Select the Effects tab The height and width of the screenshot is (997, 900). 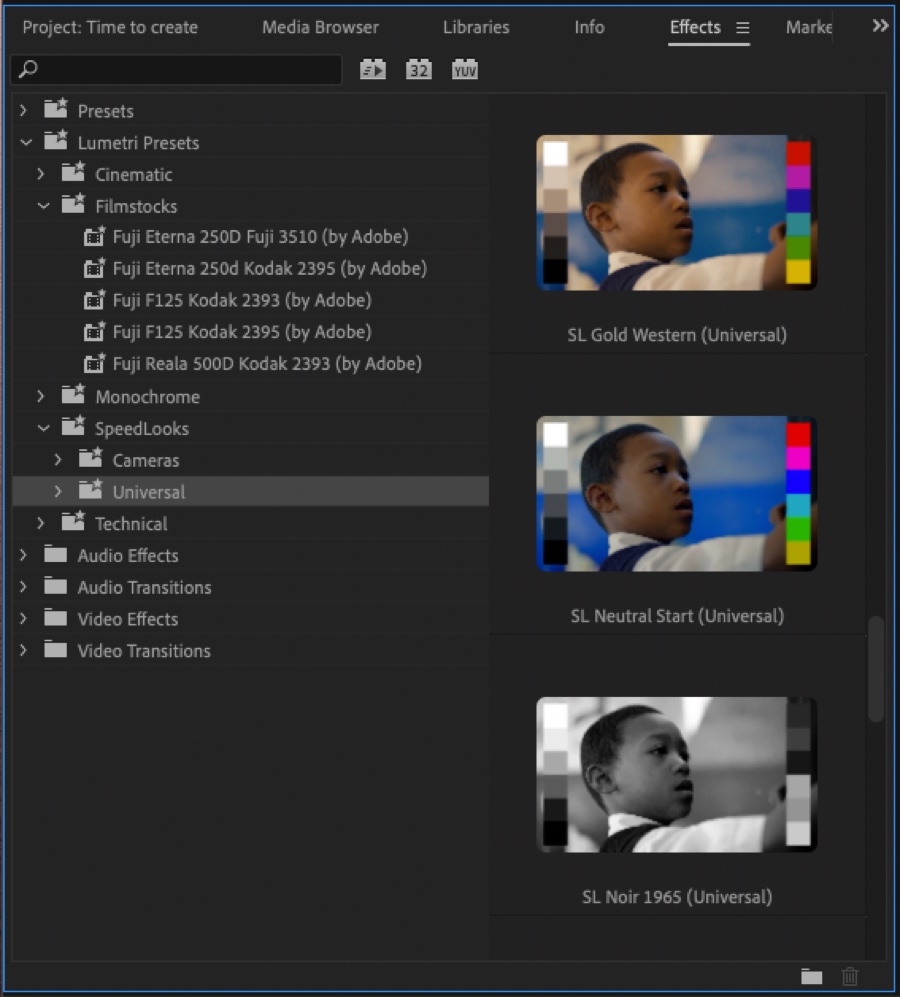click(695, 27)
